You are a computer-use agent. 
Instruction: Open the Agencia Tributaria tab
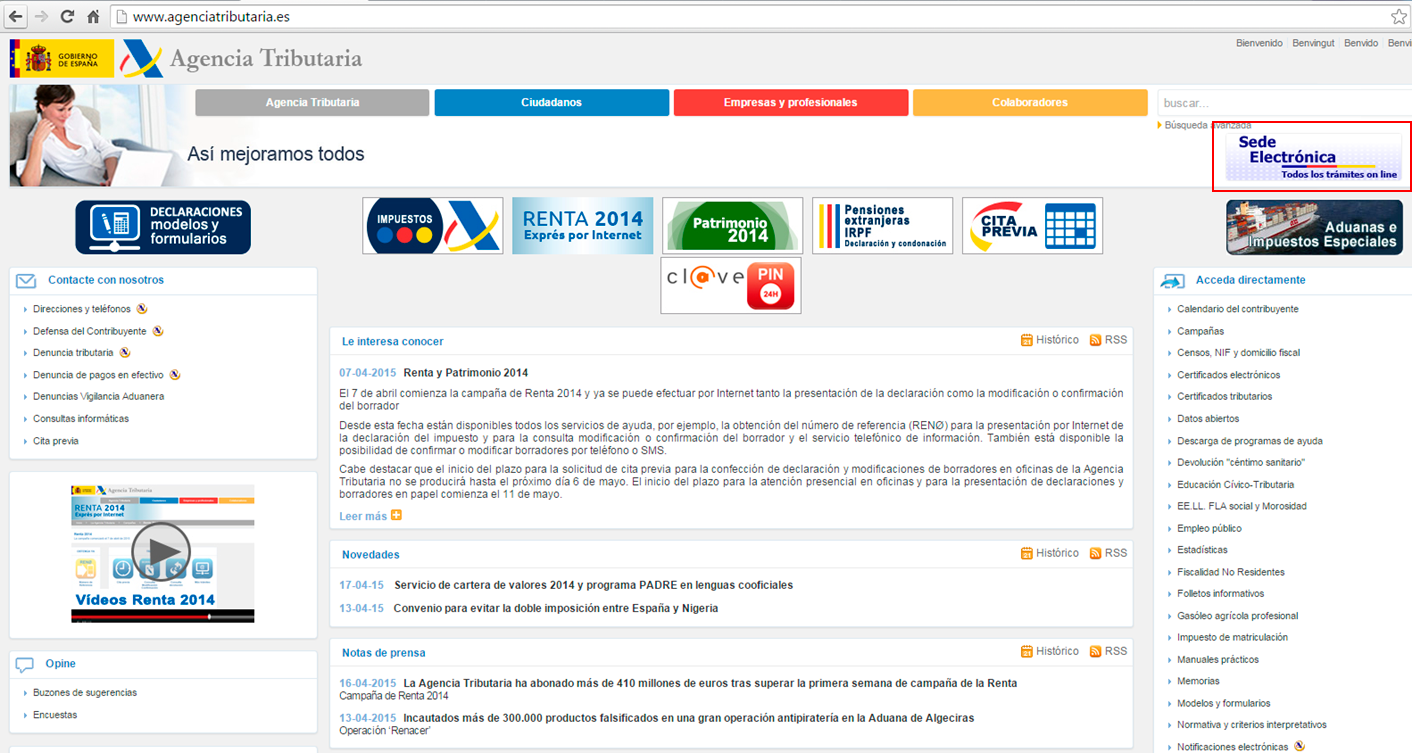click(x=312, y=102)
